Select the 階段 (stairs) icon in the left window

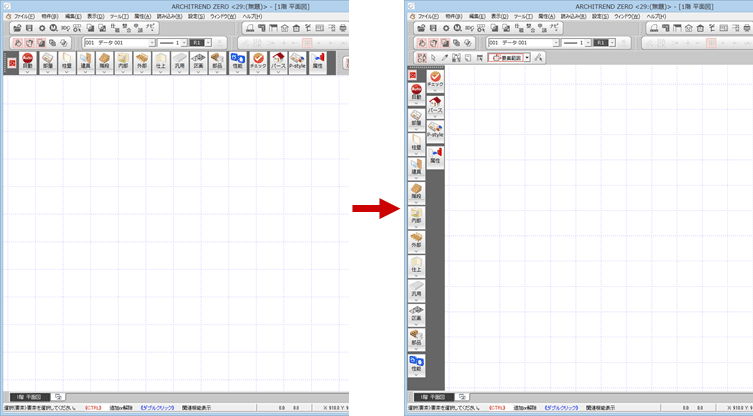[103, 62]
